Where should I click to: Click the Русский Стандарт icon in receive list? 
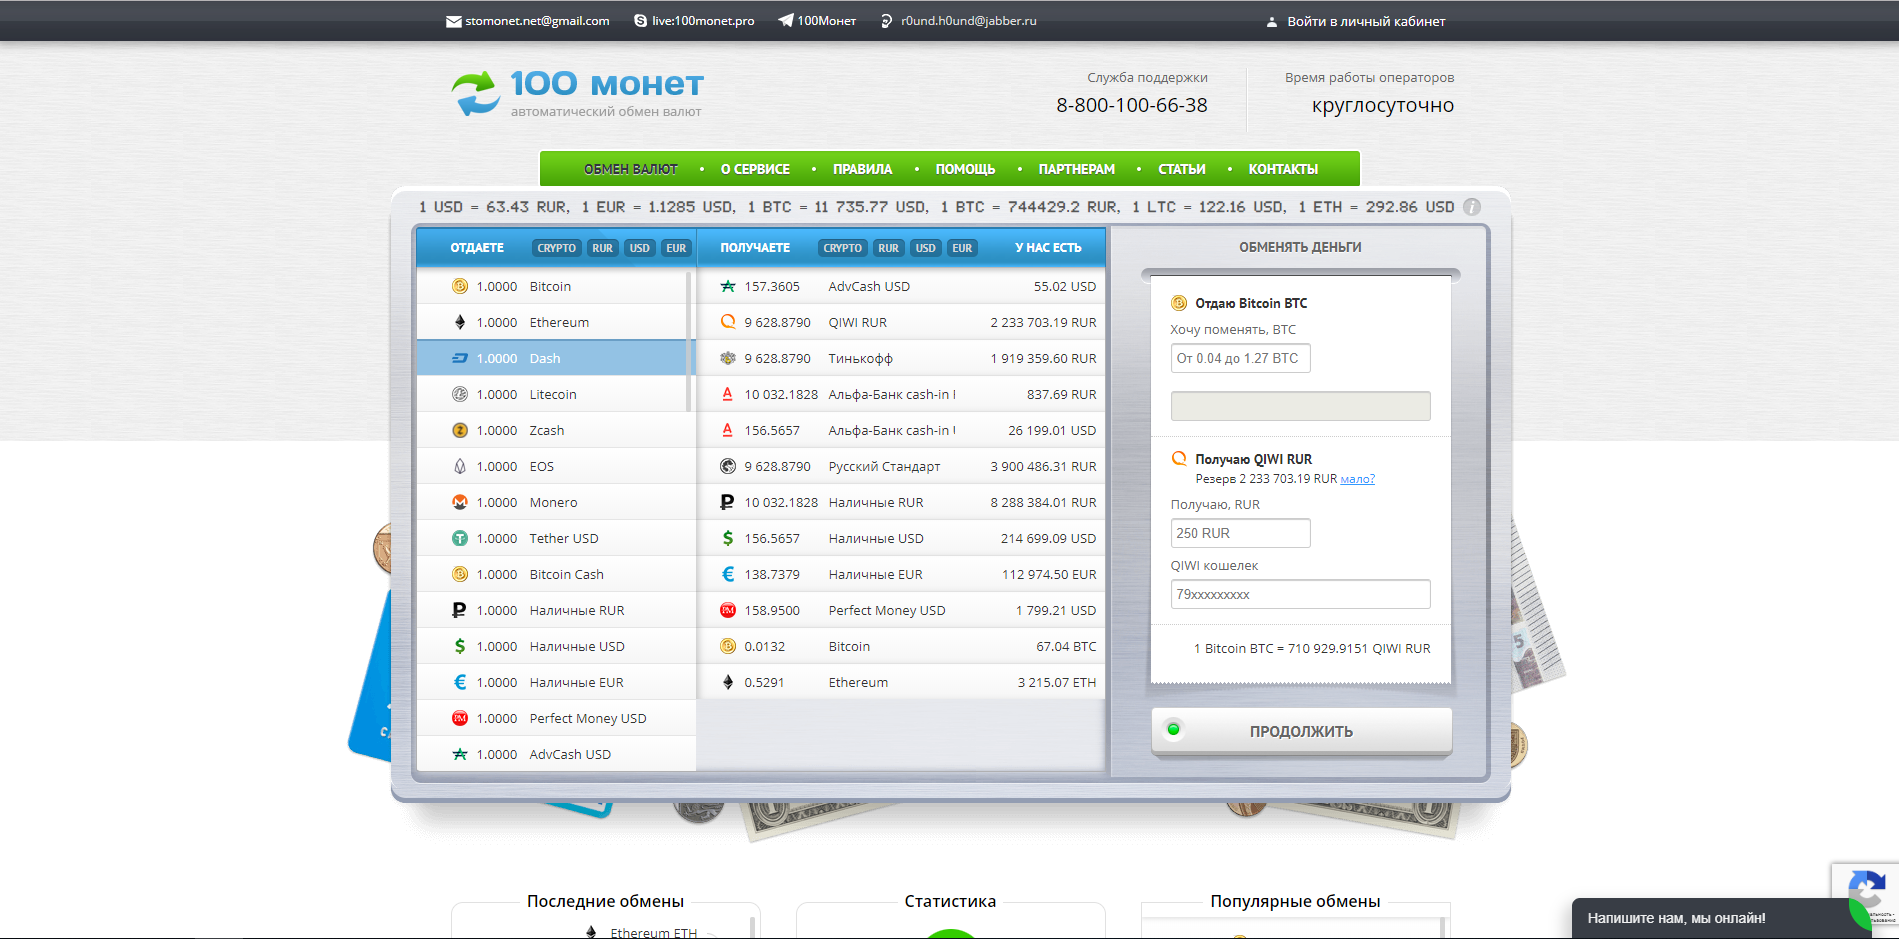(728, 466)
